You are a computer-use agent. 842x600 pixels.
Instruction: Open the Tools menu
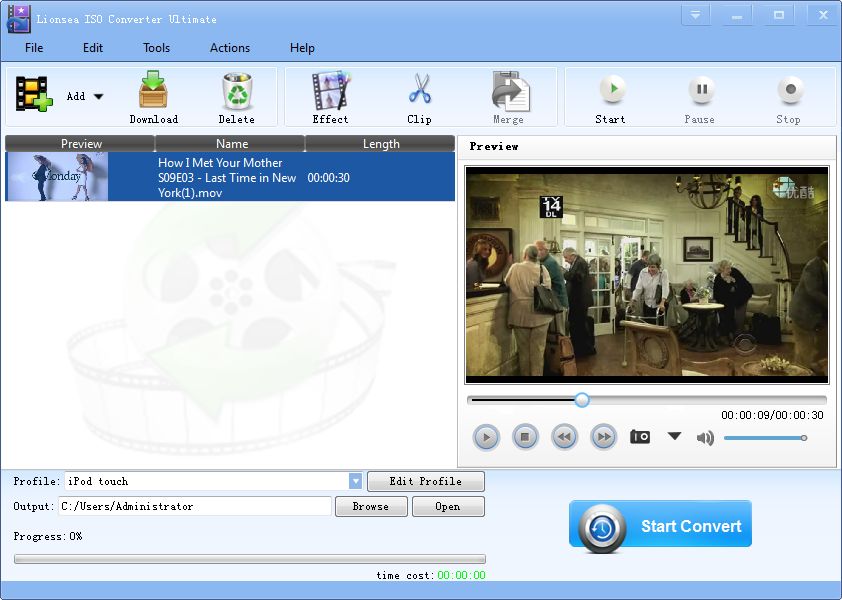click(156, 48)
